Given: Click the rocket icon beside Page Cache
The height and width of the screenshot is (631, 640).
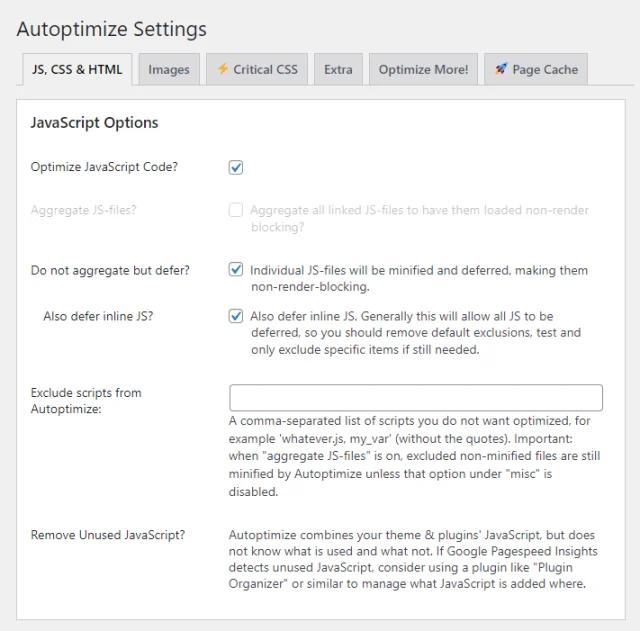Looking at the screenshot, I should [501, 69].
